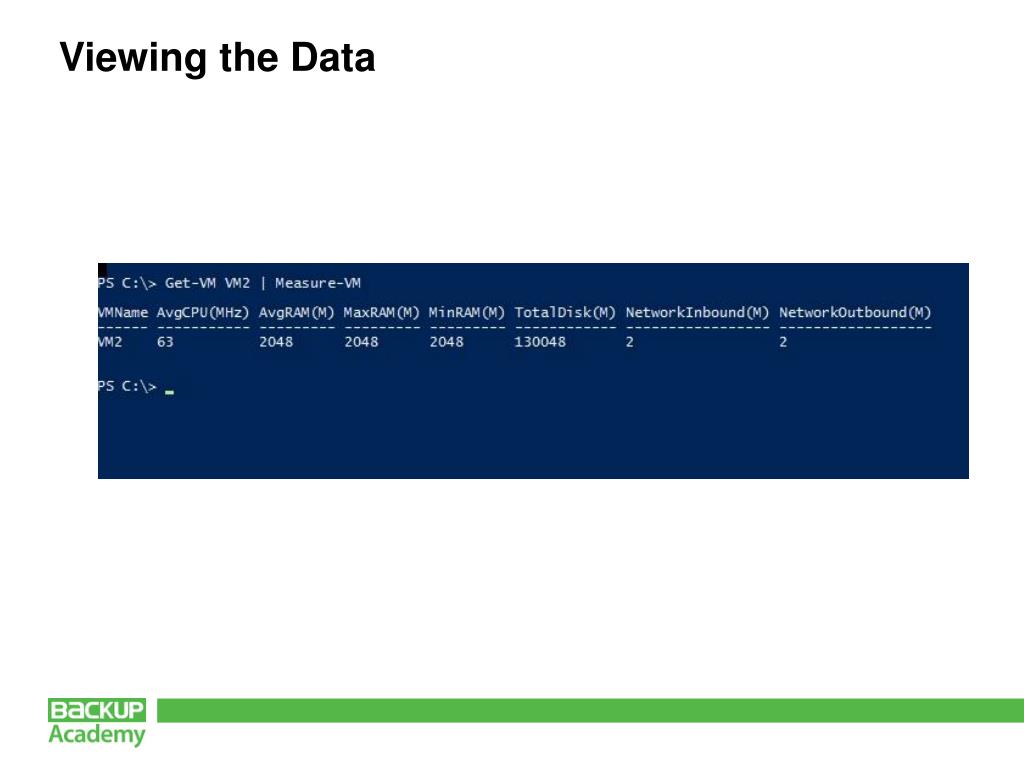Click the pipe symbol in the command
The height and width of the screenshot is (768, 1024).
coord(263,283)
